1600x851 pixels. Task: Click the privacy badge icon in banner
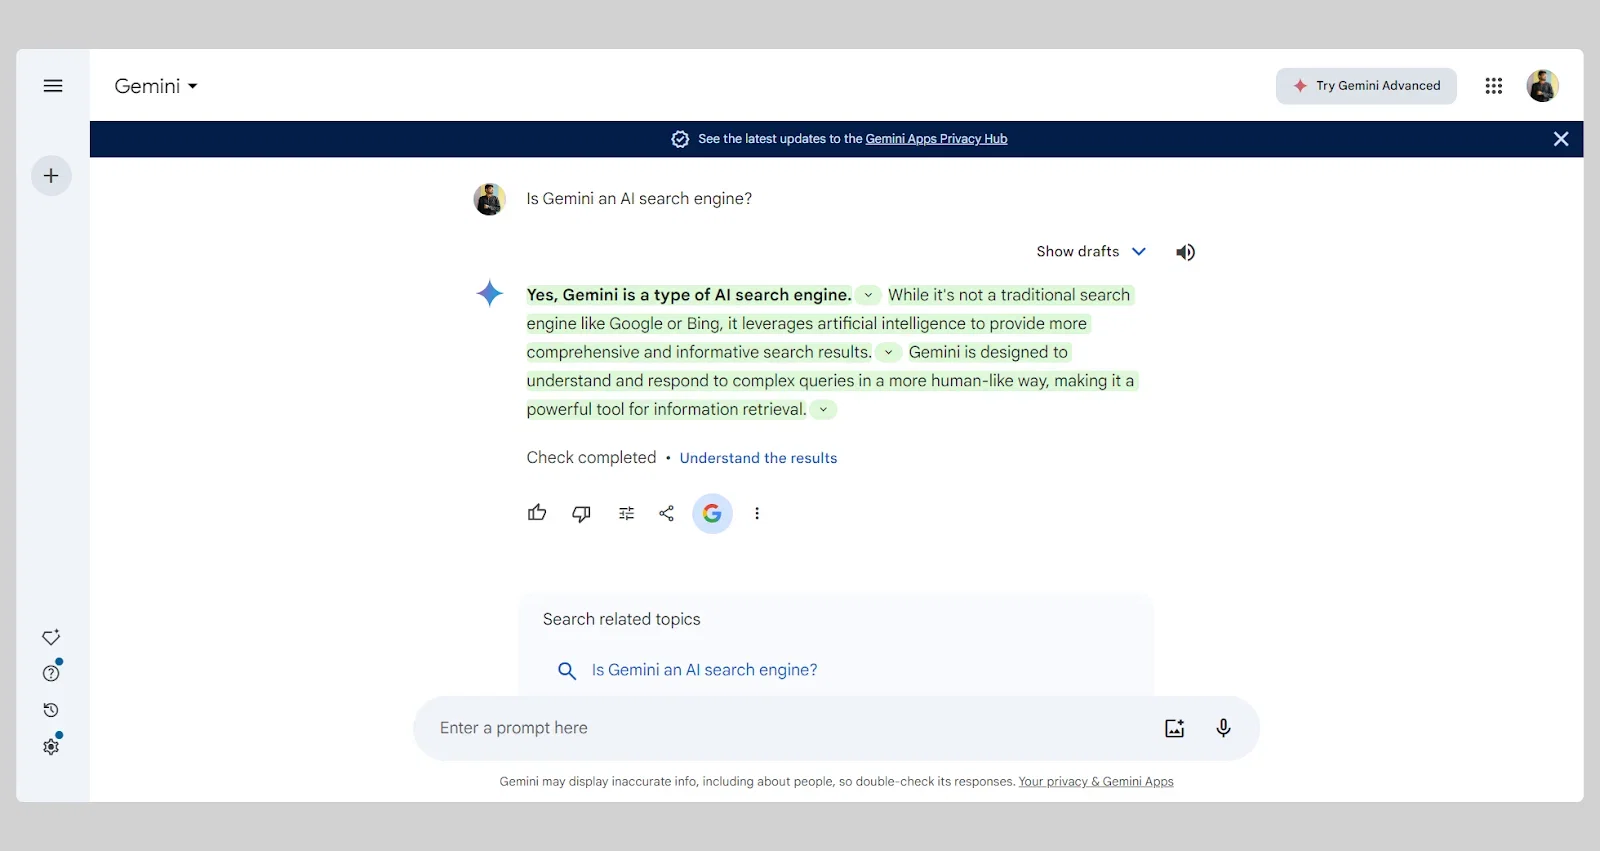(680, 139)
